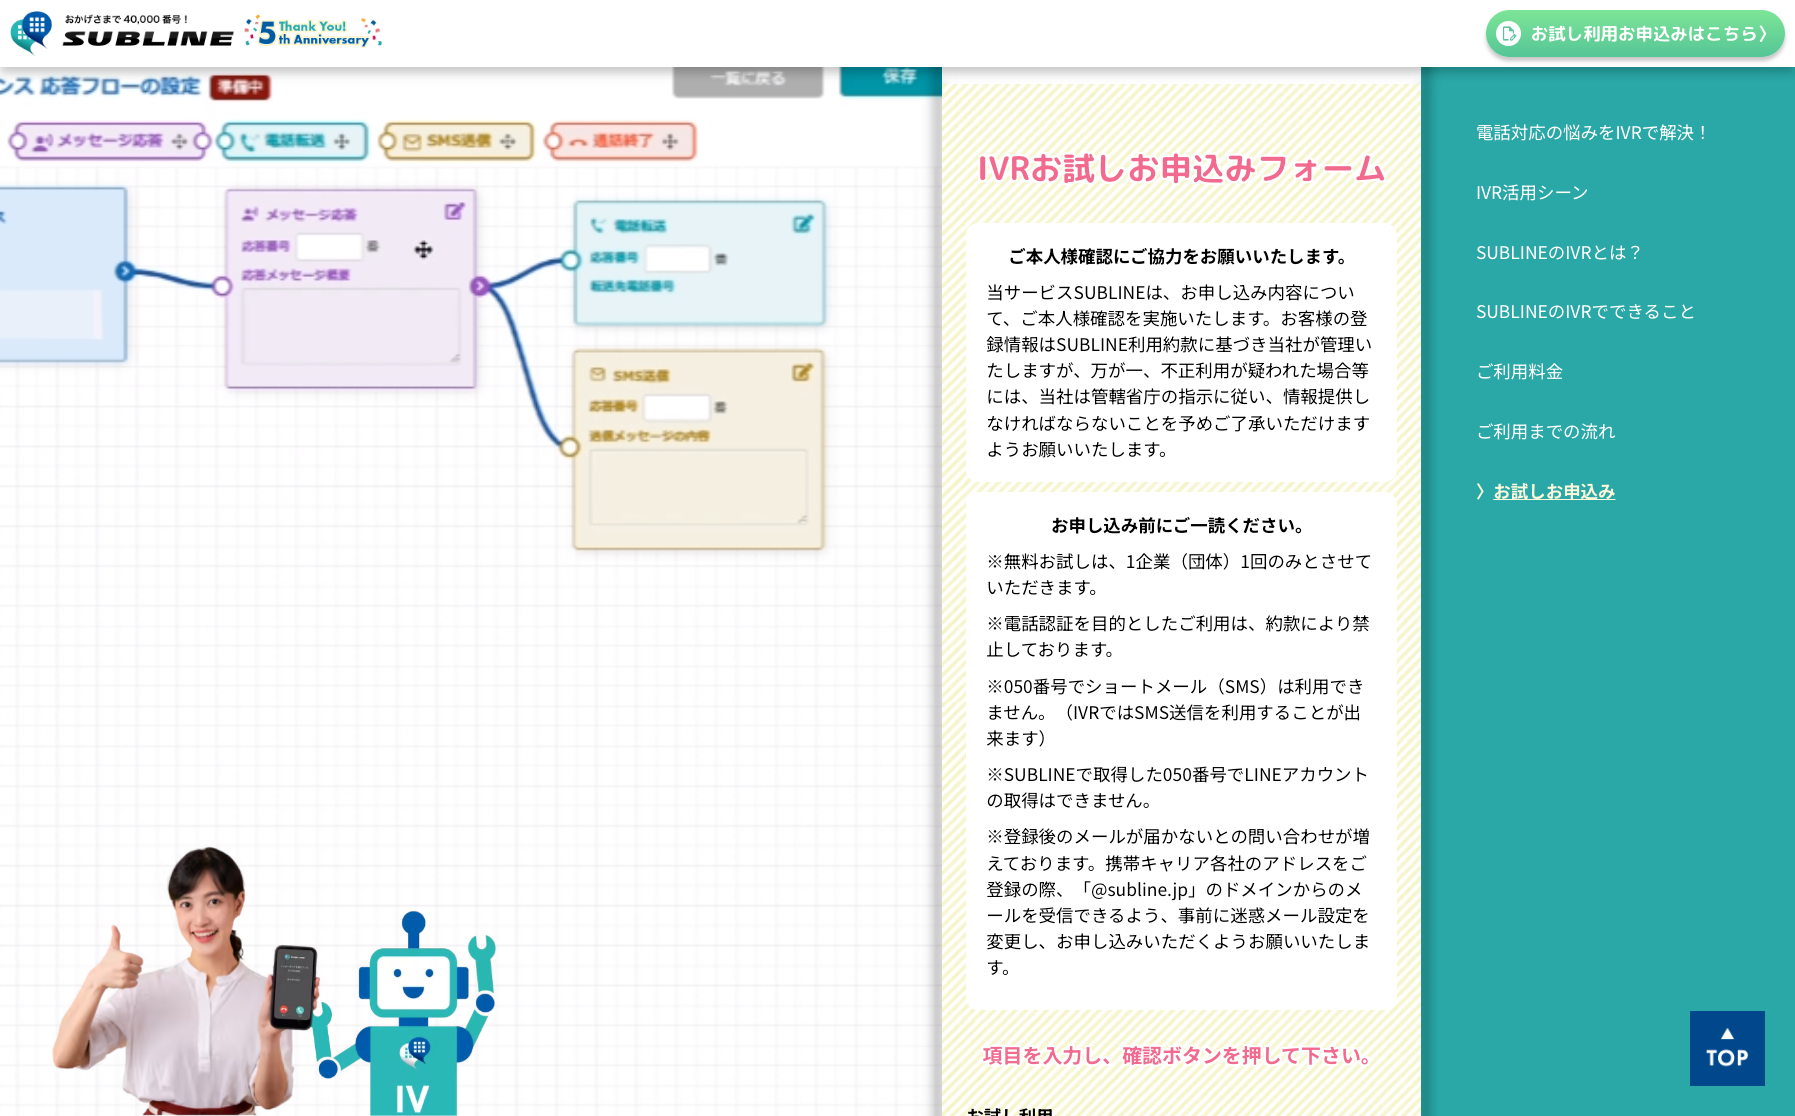Go to 電話対応の悩みをIVRで解決！ section
Viewport: 1795px width, 1116px height.
(x=1593, y=133)
